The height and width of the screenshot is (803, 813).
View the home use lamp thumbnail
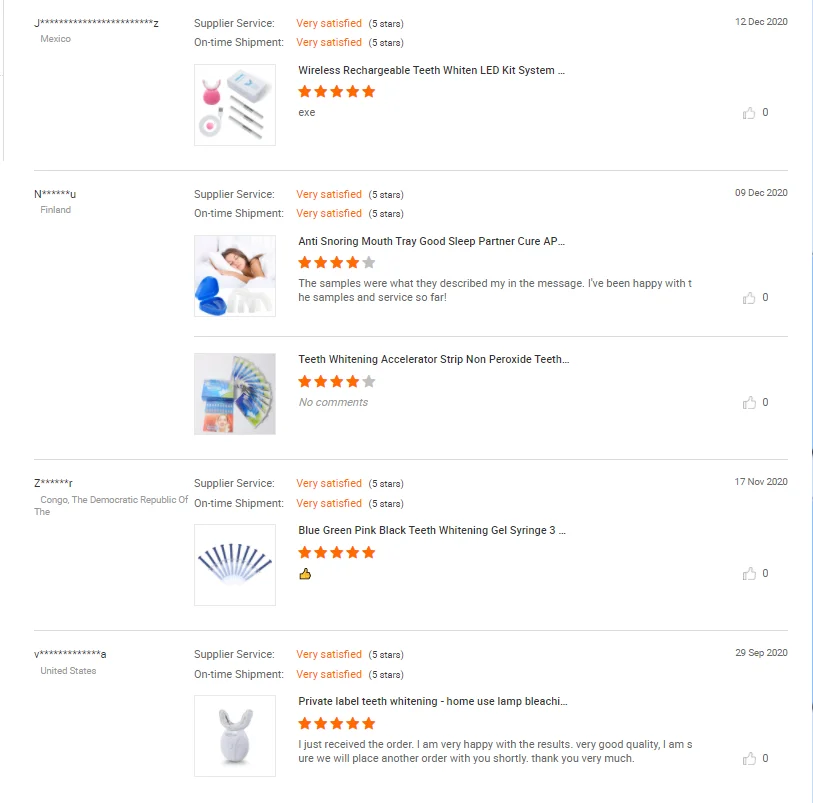(x=235, y=736)
